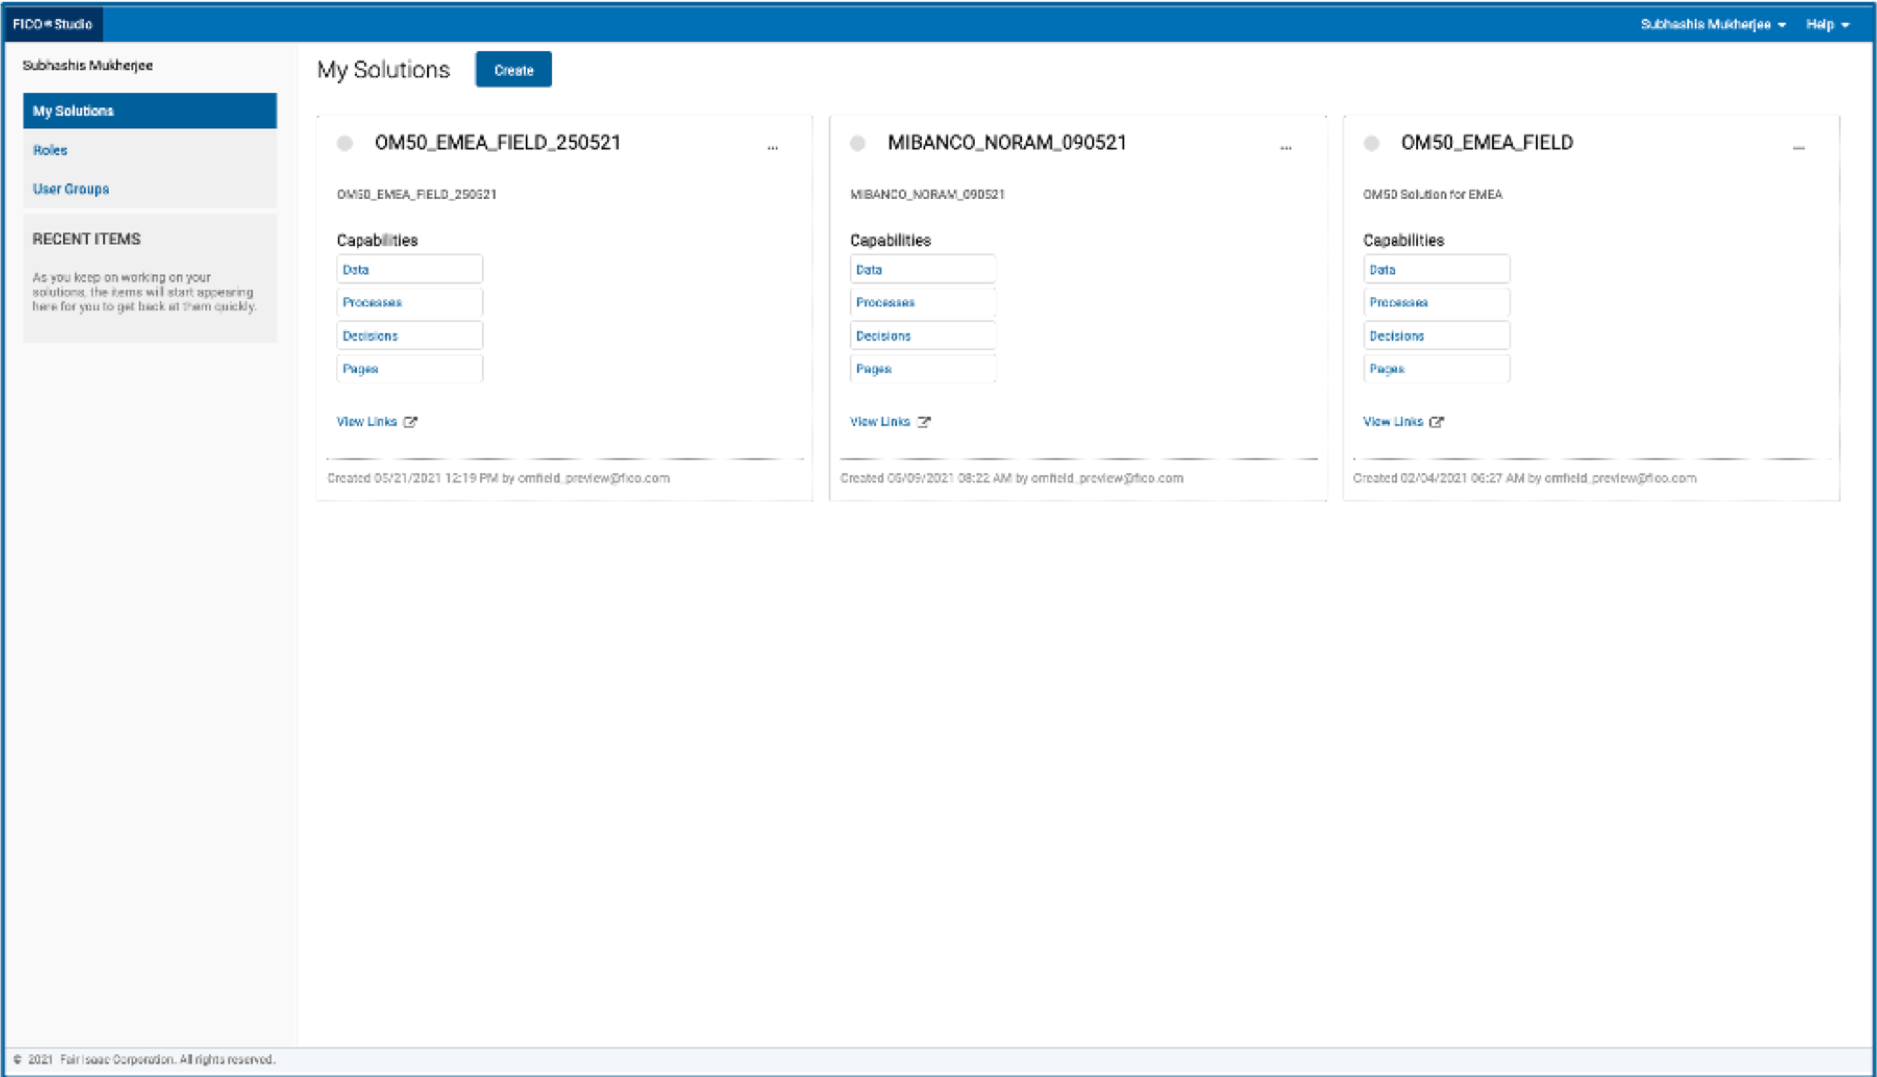Viewport: 1877px width, 1077px height.
Task: Click status circle of OM50_EMEA_FIELD
Action: (x=1372, y=143)
